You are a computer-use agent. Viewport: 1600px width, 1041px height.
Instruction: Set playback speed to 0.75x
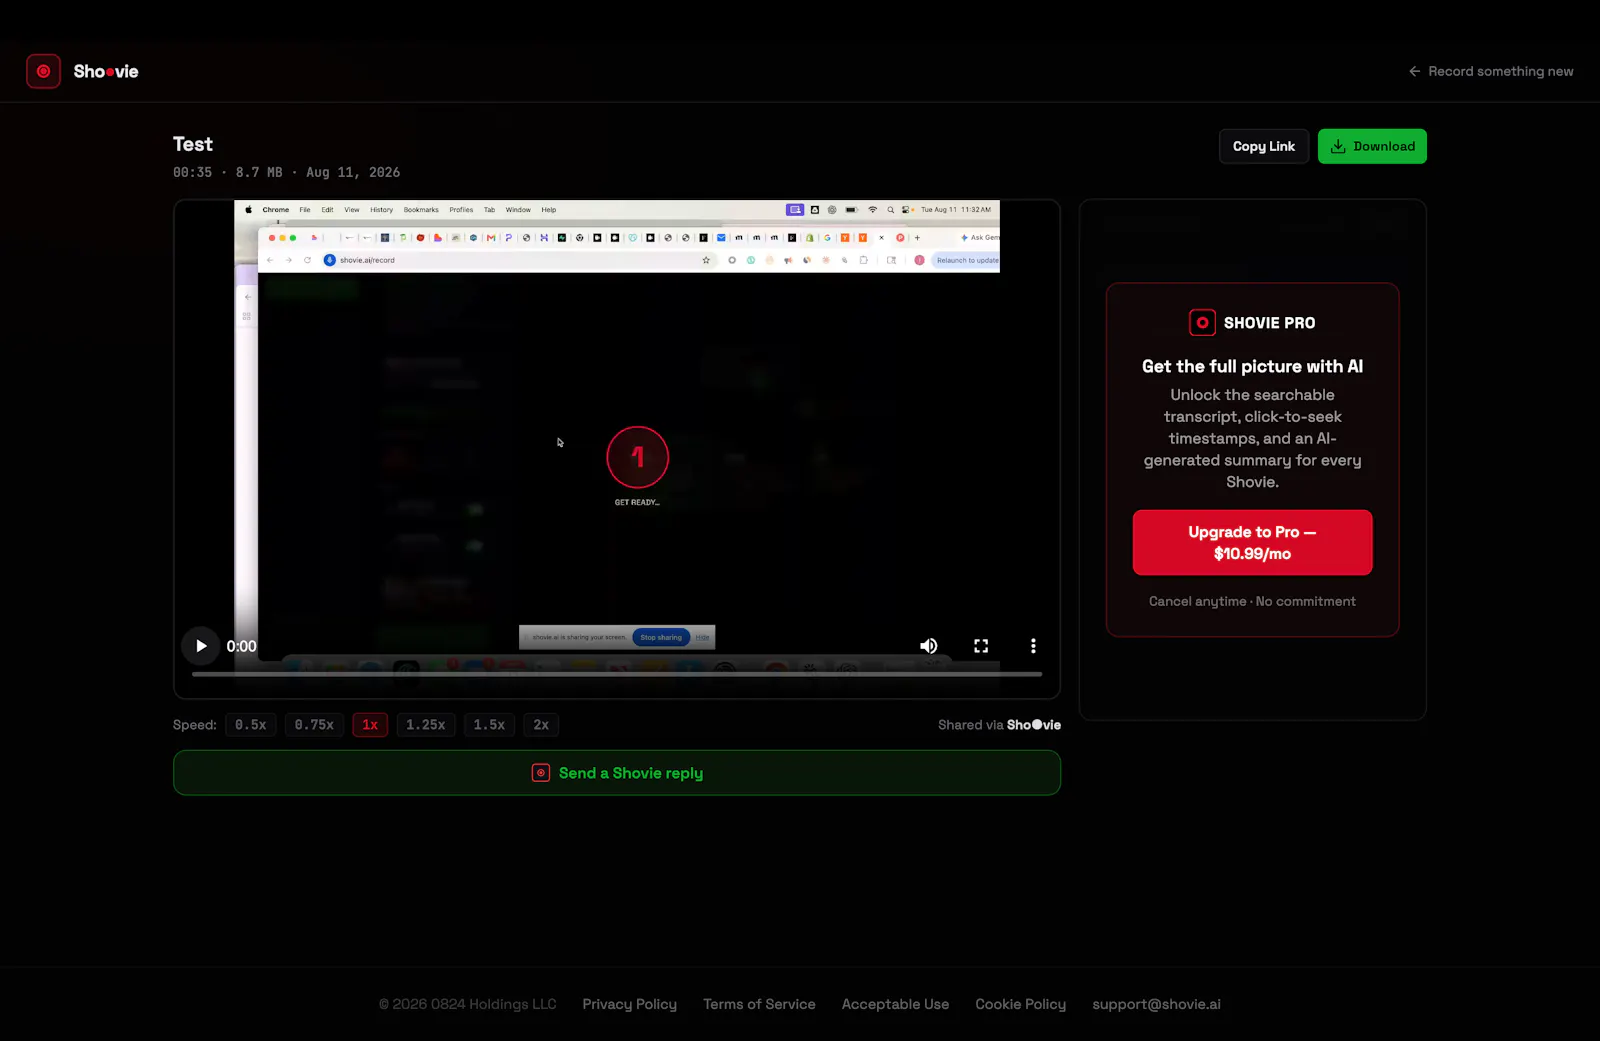[x=314, y=725]
